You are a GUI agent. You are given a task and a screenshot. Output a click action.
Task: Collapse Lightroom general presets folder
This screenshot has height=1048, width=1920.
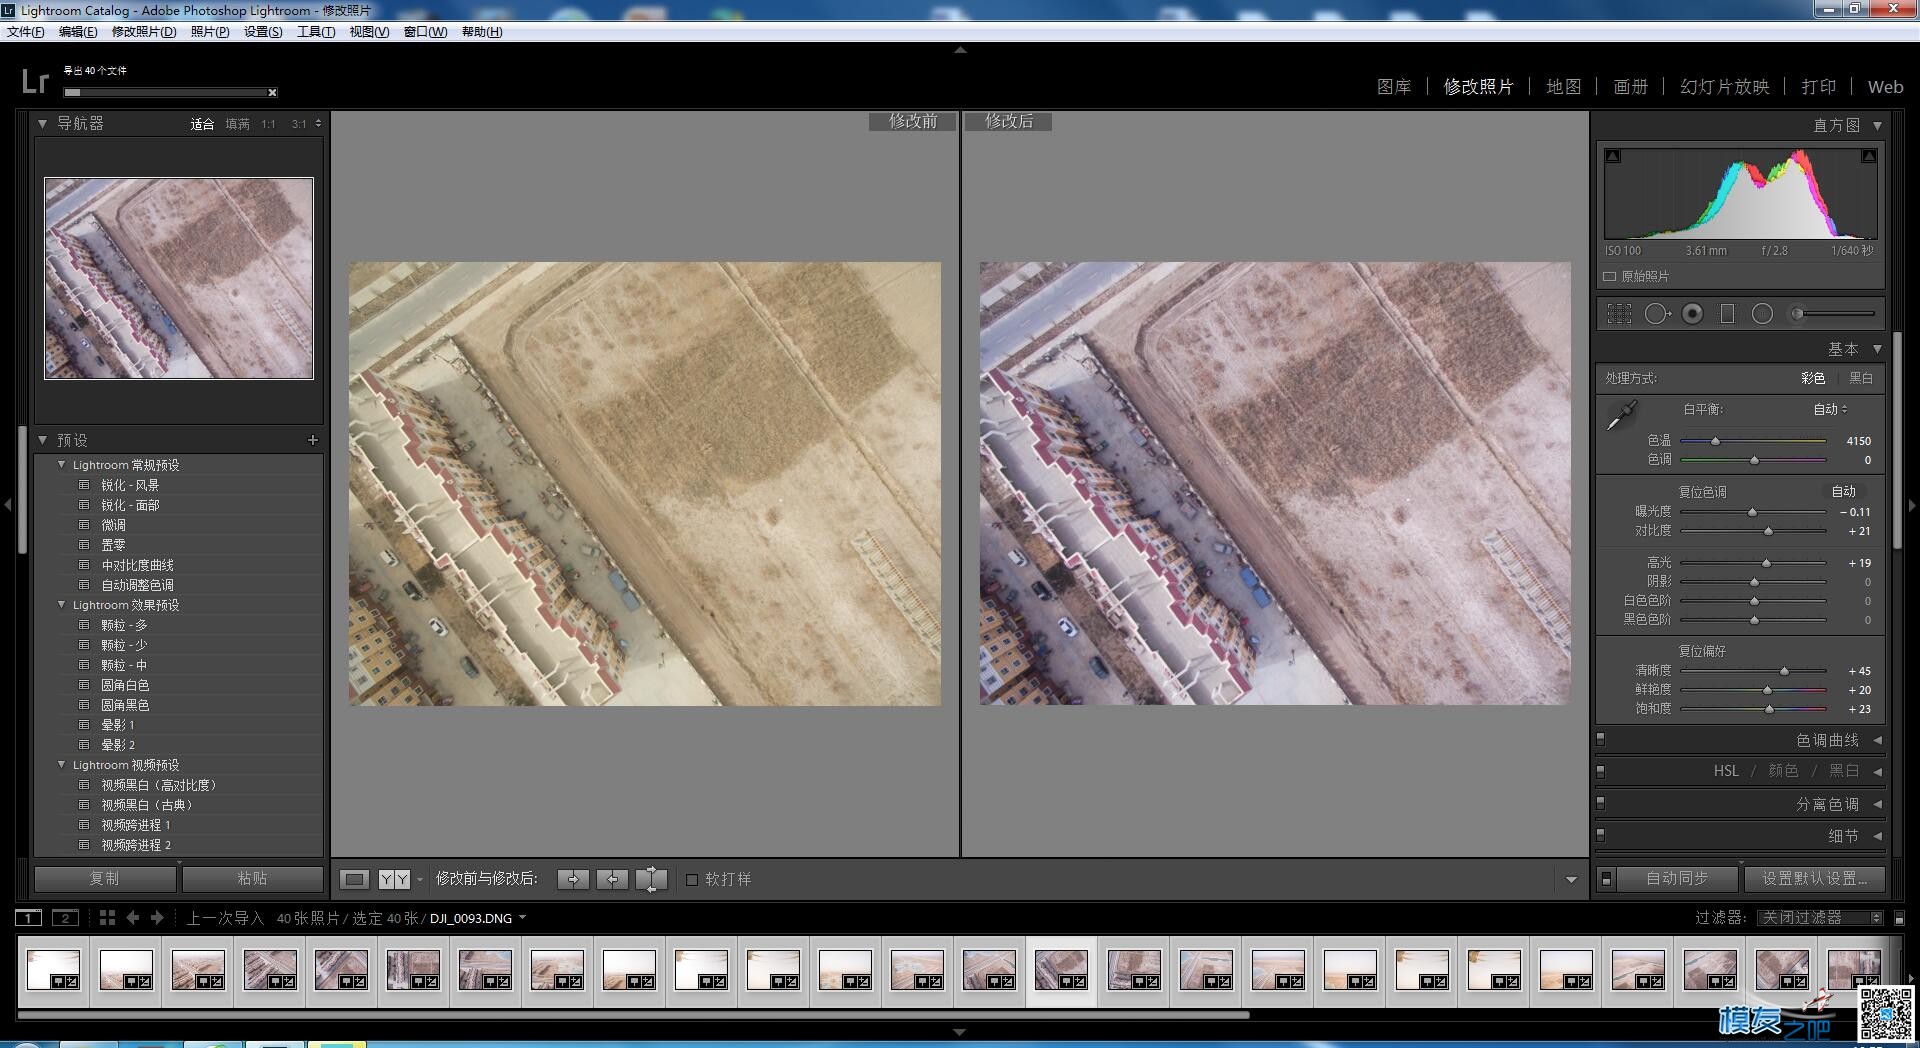coord(62,465)
